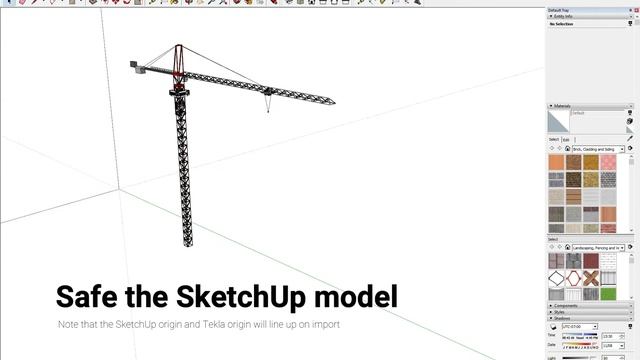
Task: Select the green grass material swatch
Action: tap(608, 294)
